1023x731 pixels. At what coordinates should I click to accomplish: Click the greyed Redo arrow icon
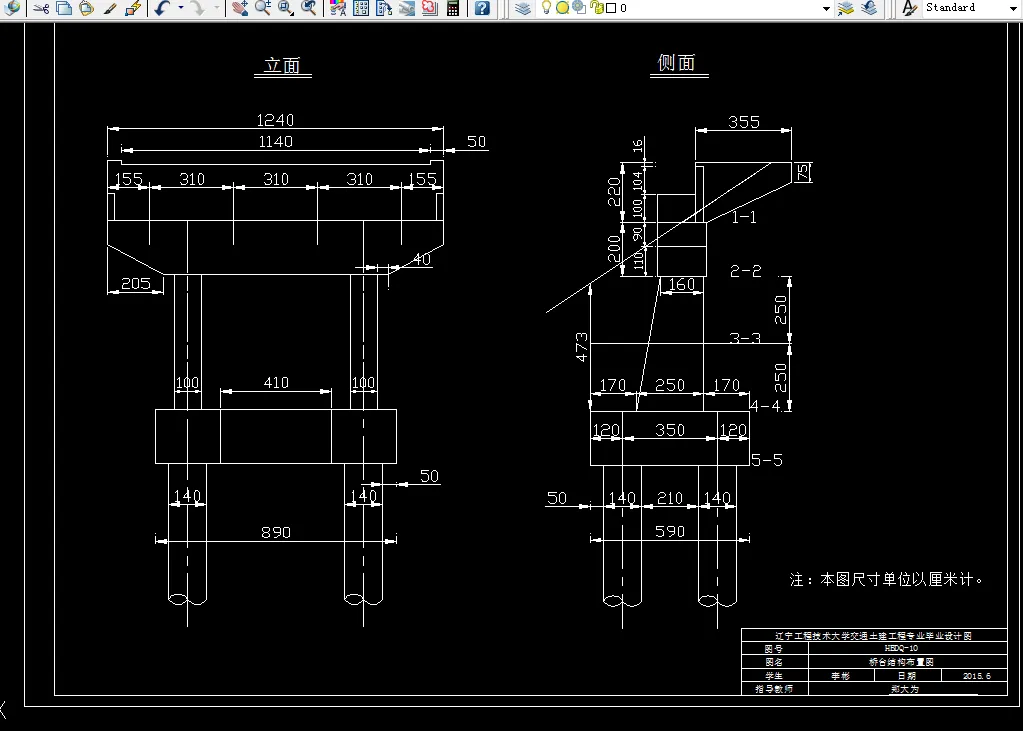pos(198,8)
